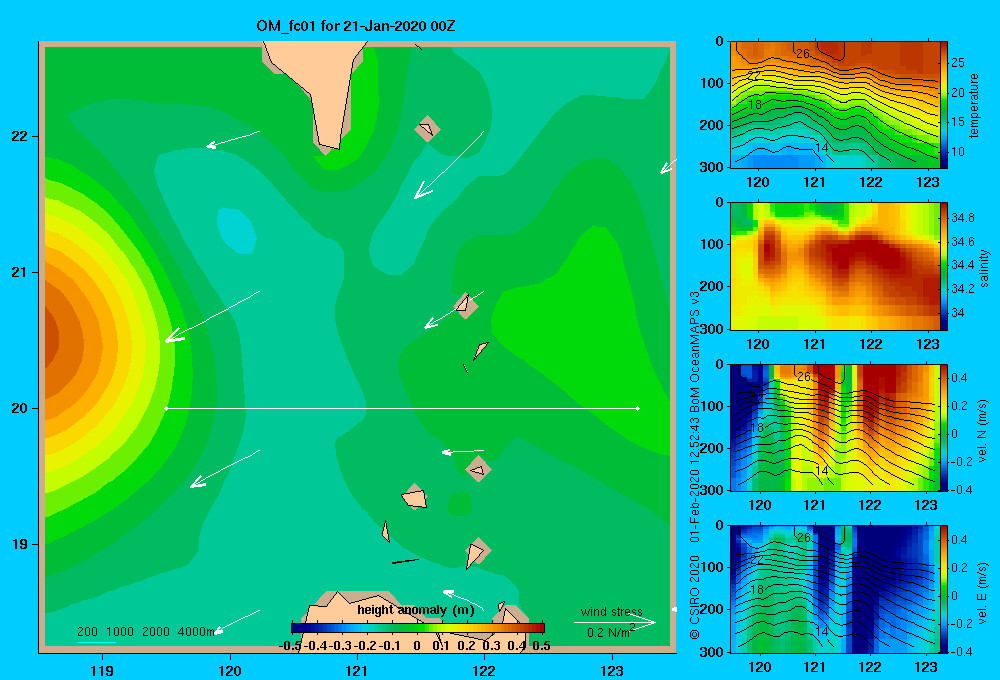Click the CSIRO 2020 copyright text

pyautogui.click(x=695, y=597)
